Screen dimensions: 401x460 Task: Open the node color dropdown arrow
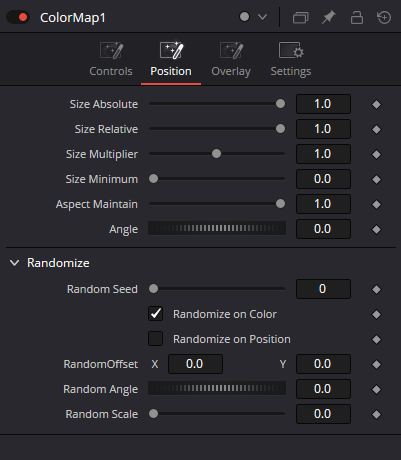tap(263, 17)
